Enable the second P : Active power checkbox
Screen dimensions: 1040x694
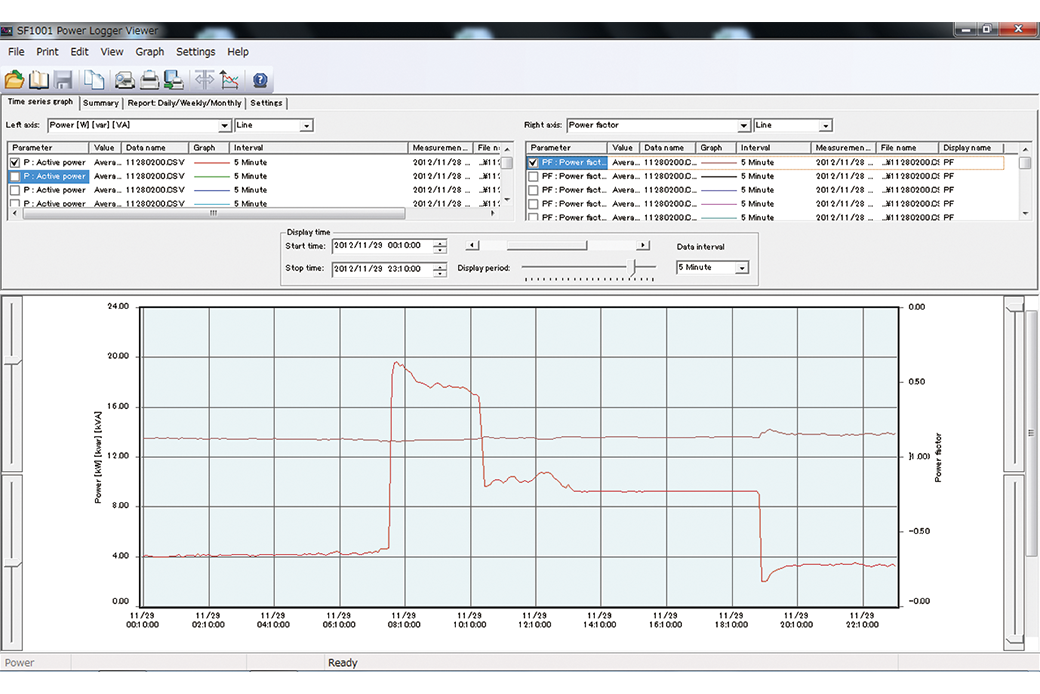(x=14, y=176)
